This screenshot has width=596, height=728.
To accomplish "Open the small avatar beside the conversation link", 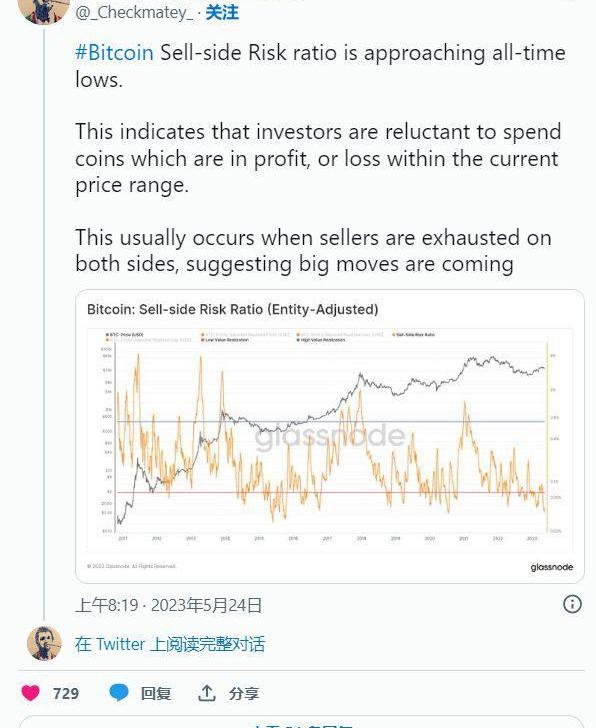I will click(45, 644).
